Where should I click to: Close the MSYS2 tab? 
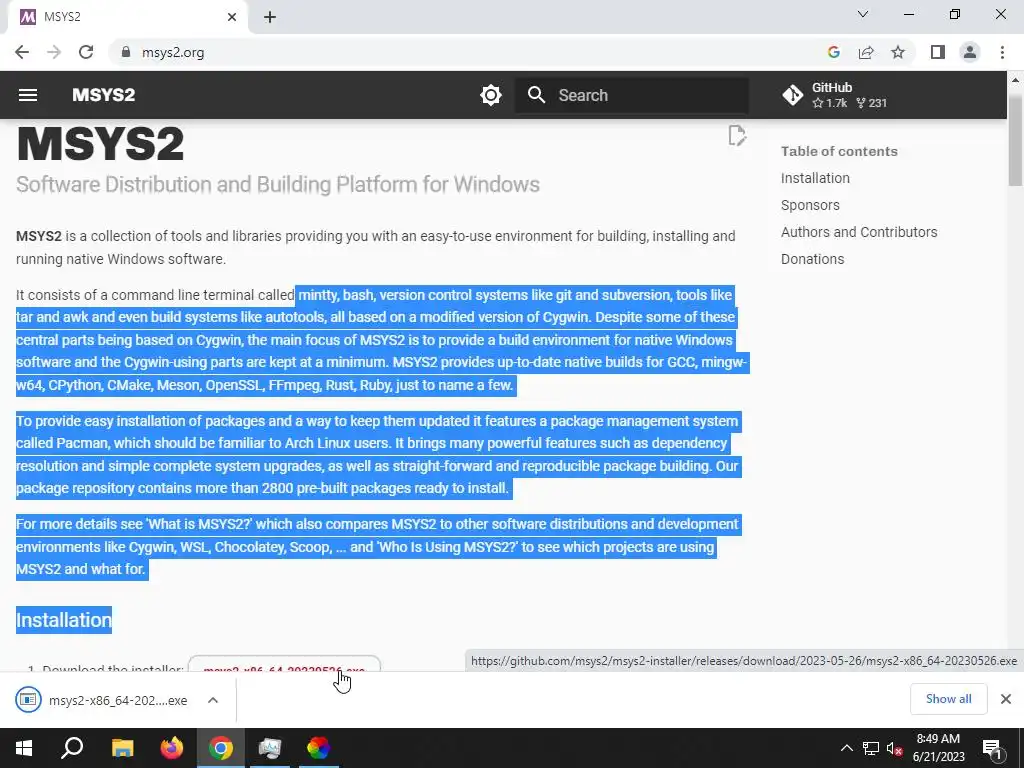[x=232, y=17]
